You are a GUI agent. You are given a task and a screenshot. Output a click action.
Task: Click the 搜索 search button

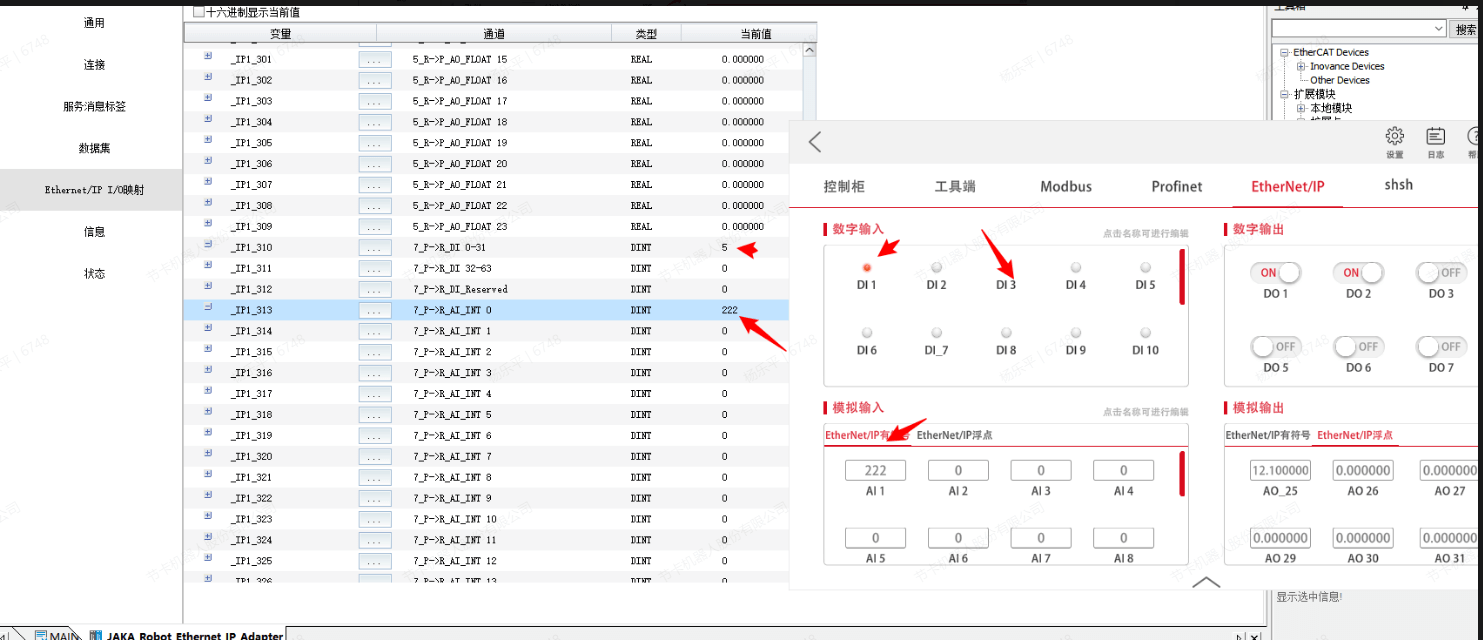pyautogui.click(x=1465, y=29)
